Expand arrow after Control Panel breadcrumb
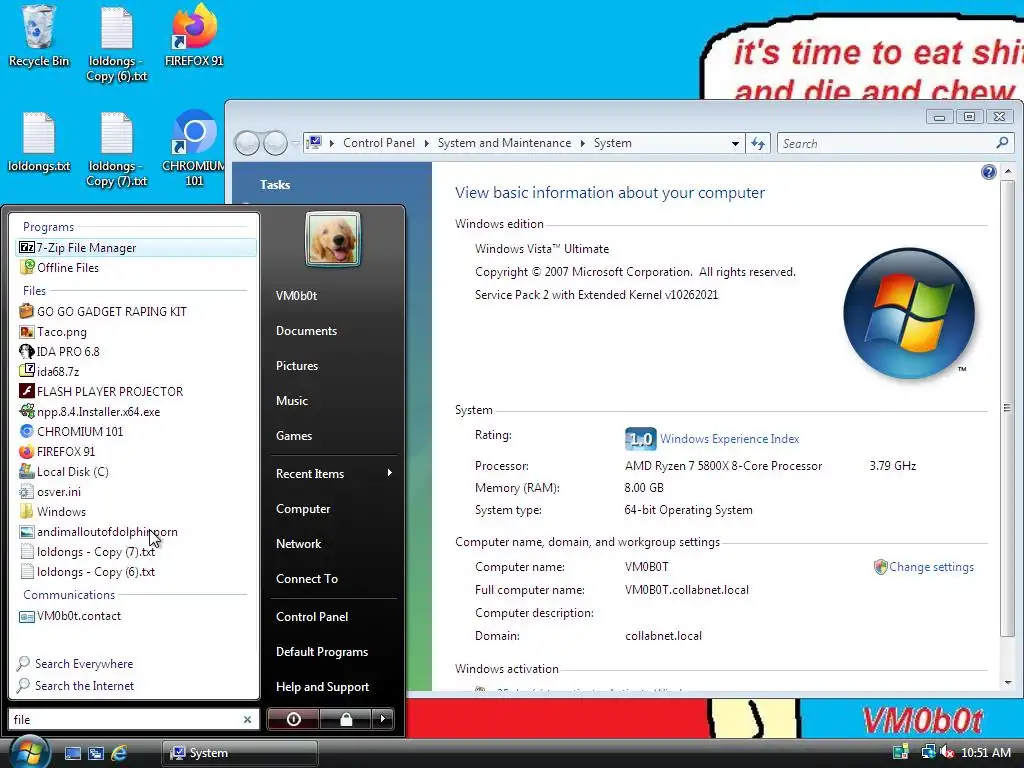The image size is (1024, 768). [426, 143]
